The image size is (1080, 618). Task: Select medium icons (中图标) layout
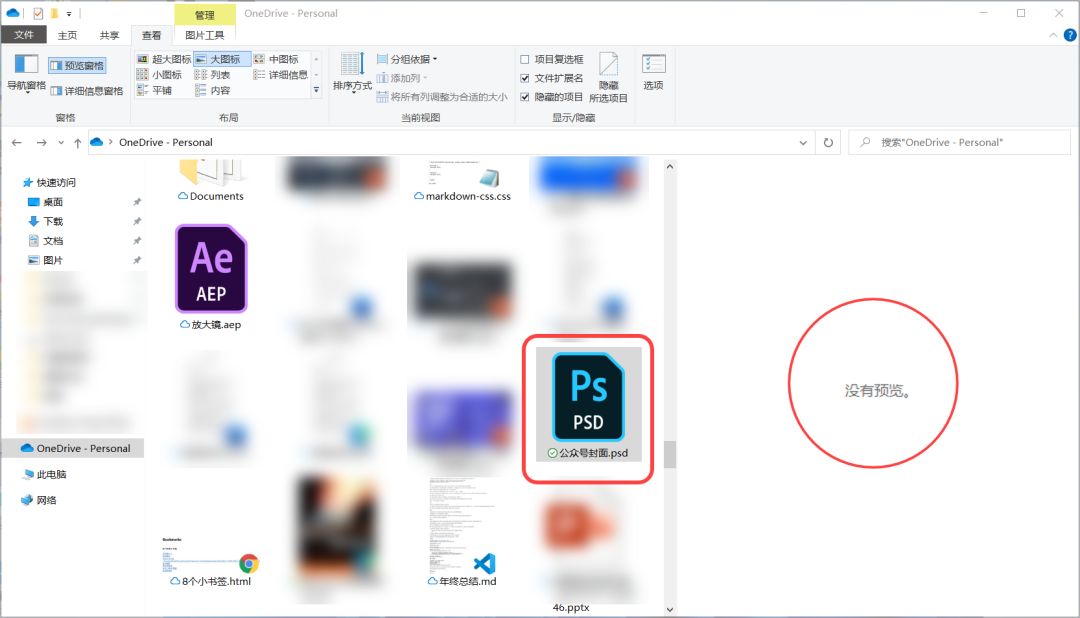point(279,59)
